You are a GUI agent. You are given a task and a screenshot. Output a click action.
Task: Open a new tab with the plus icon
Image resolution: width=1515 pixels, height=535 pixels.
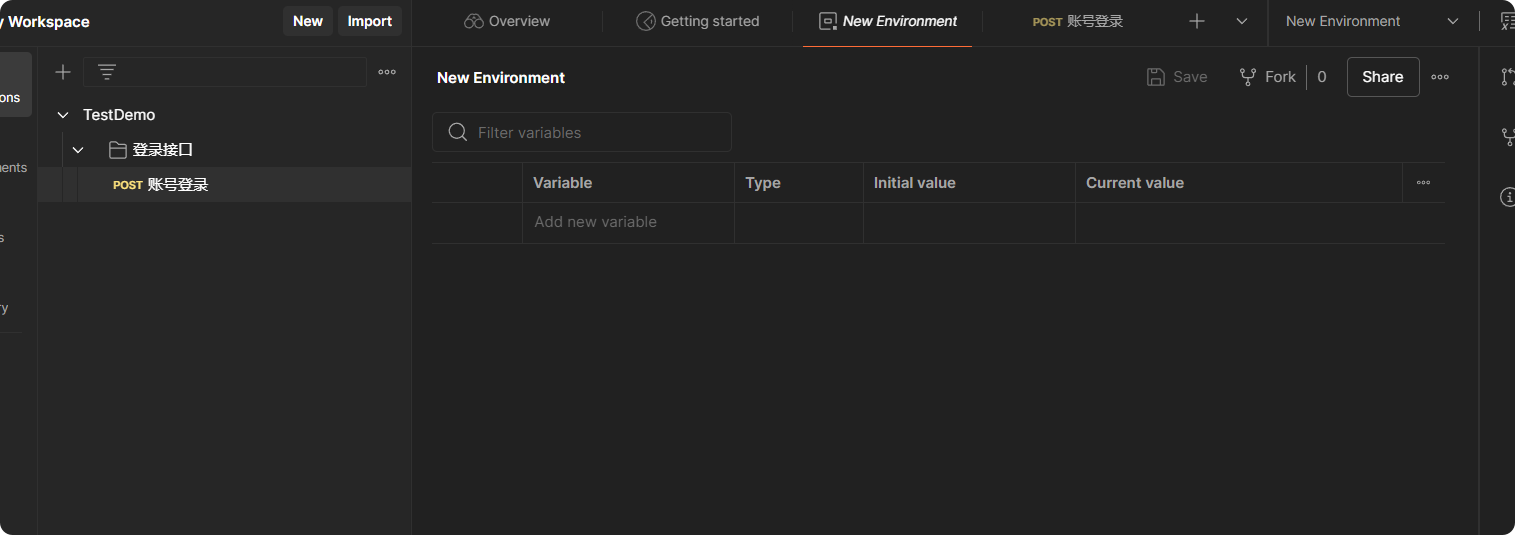pos(1197,21)
